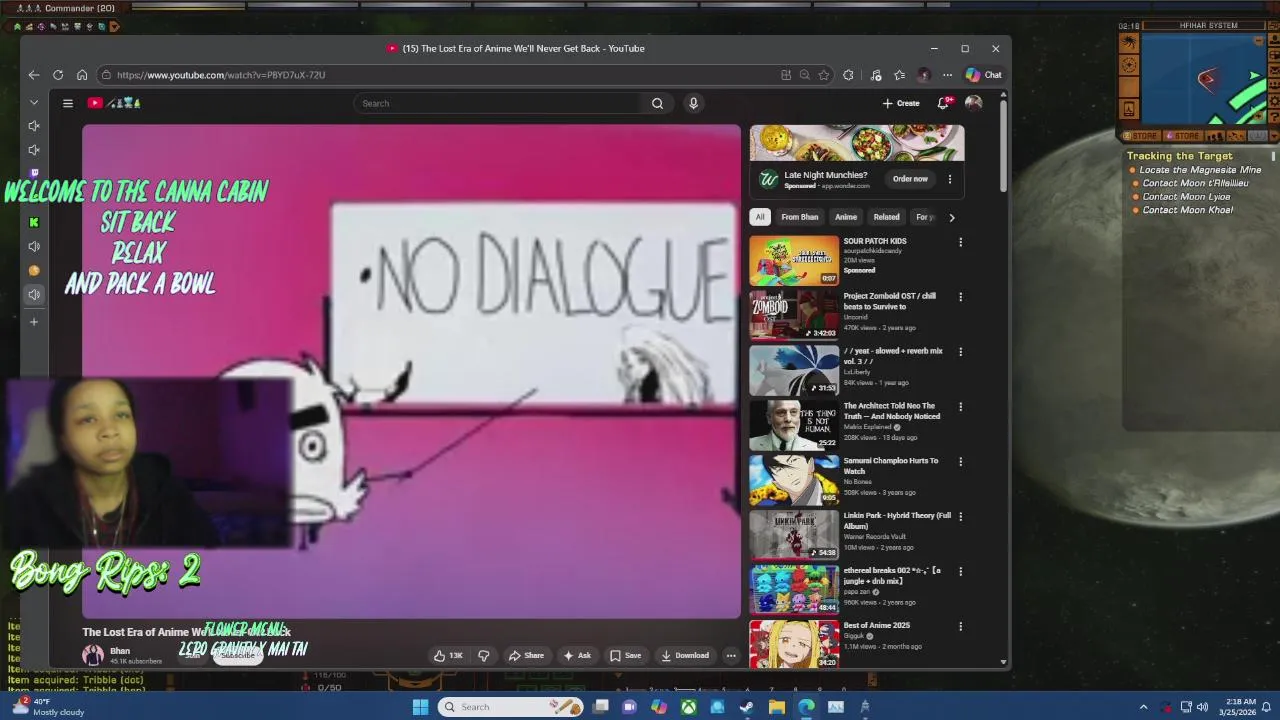Open options menu for SOUR PATCH KIDS video
This screenshot has height=720, width=1280.
click(x=960, y=242)
